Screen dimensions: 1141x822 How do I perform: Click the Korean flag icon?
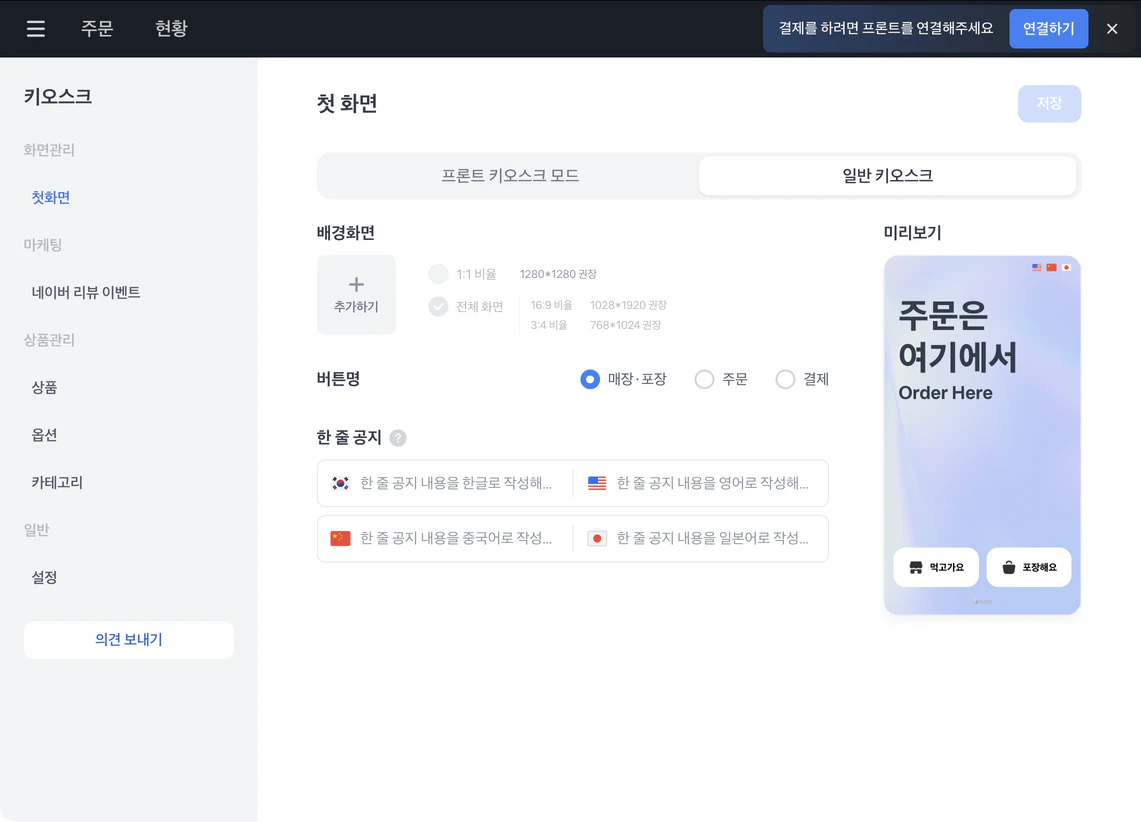click(341, 483)
